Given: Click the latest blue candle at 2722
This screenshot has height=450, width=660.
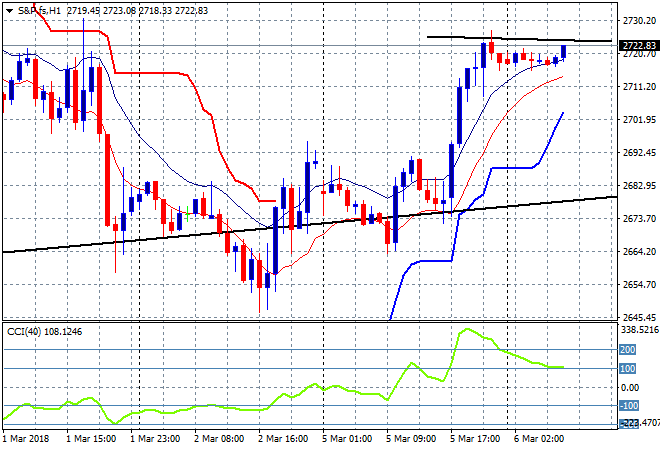Looking at the screenshot, I should click(563, 52).
